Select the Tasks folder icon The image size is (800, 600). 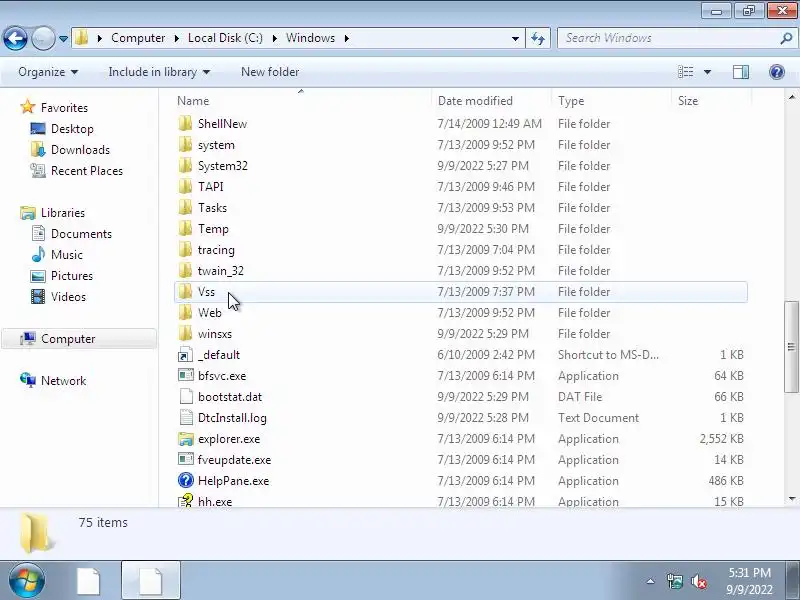(x=185, y=208)
